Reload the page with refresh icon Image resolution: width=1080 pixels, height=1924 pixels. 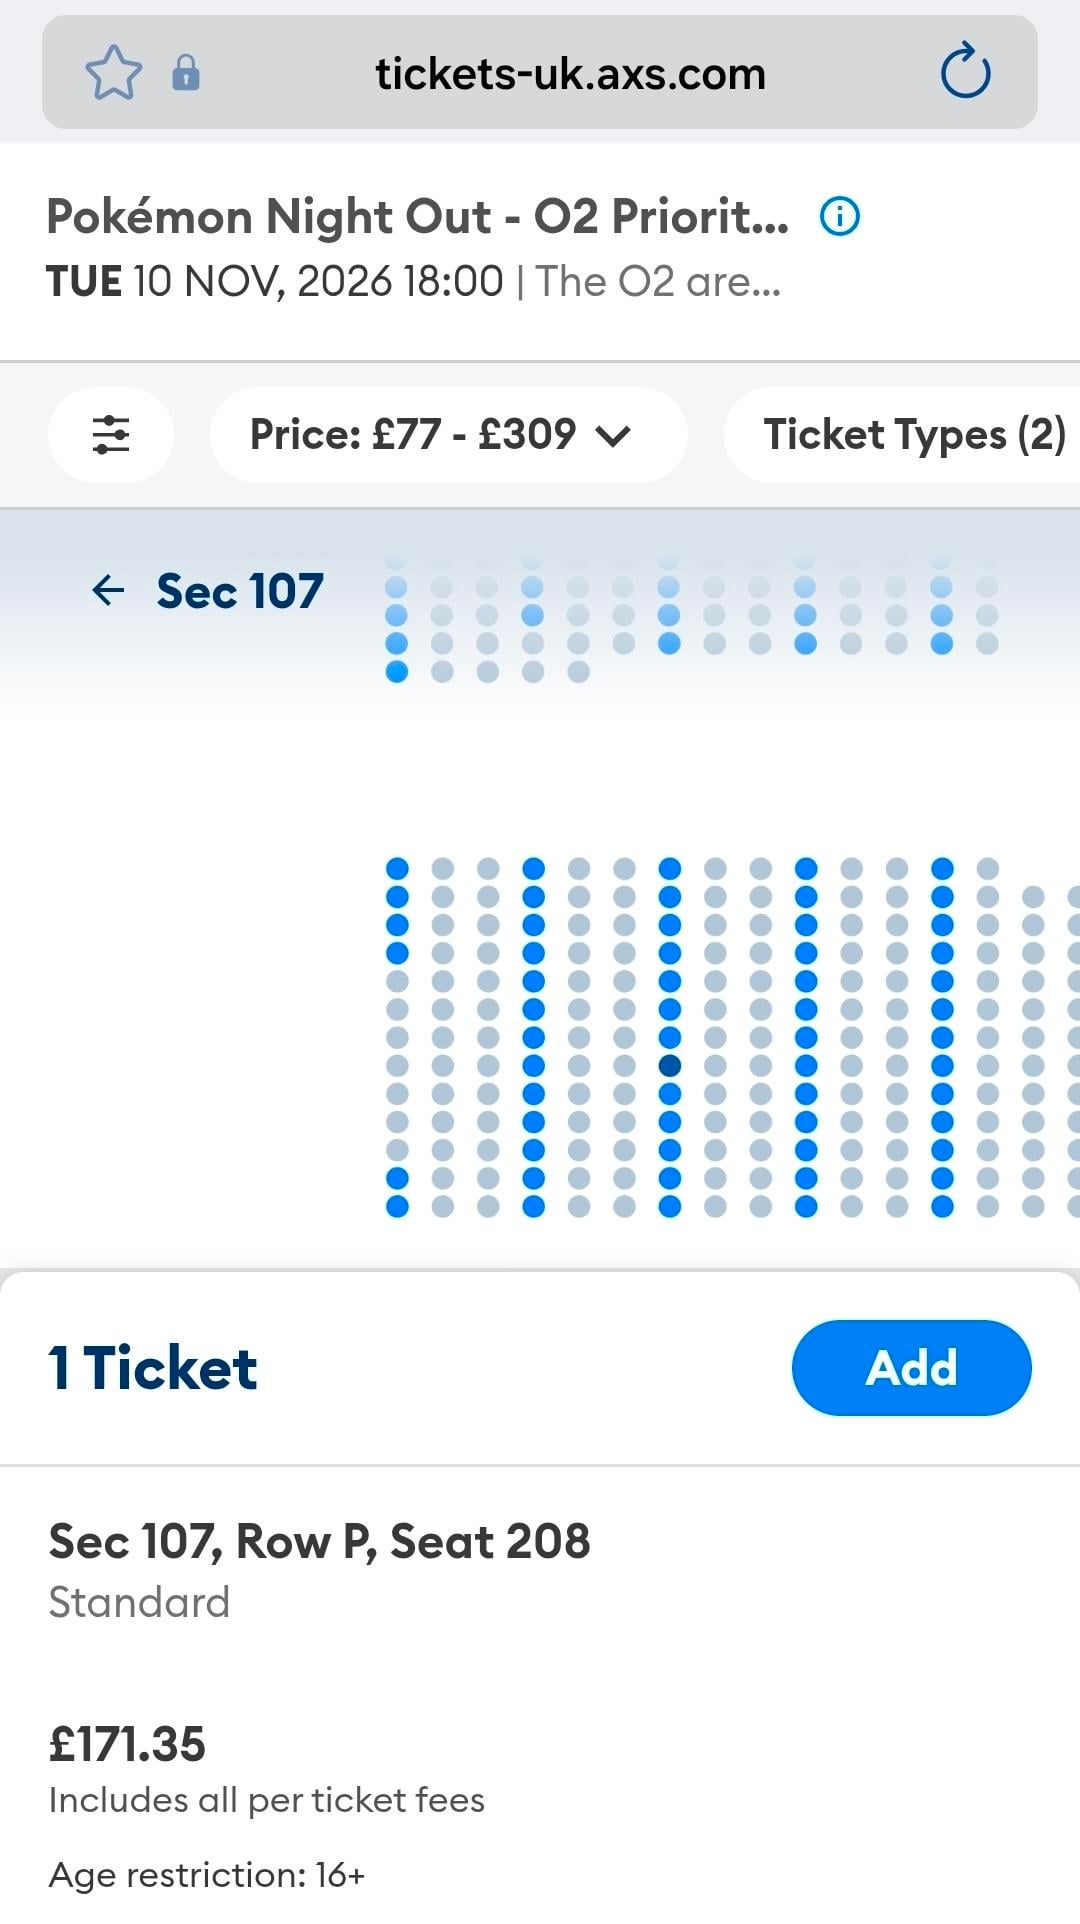click(965, 72)
